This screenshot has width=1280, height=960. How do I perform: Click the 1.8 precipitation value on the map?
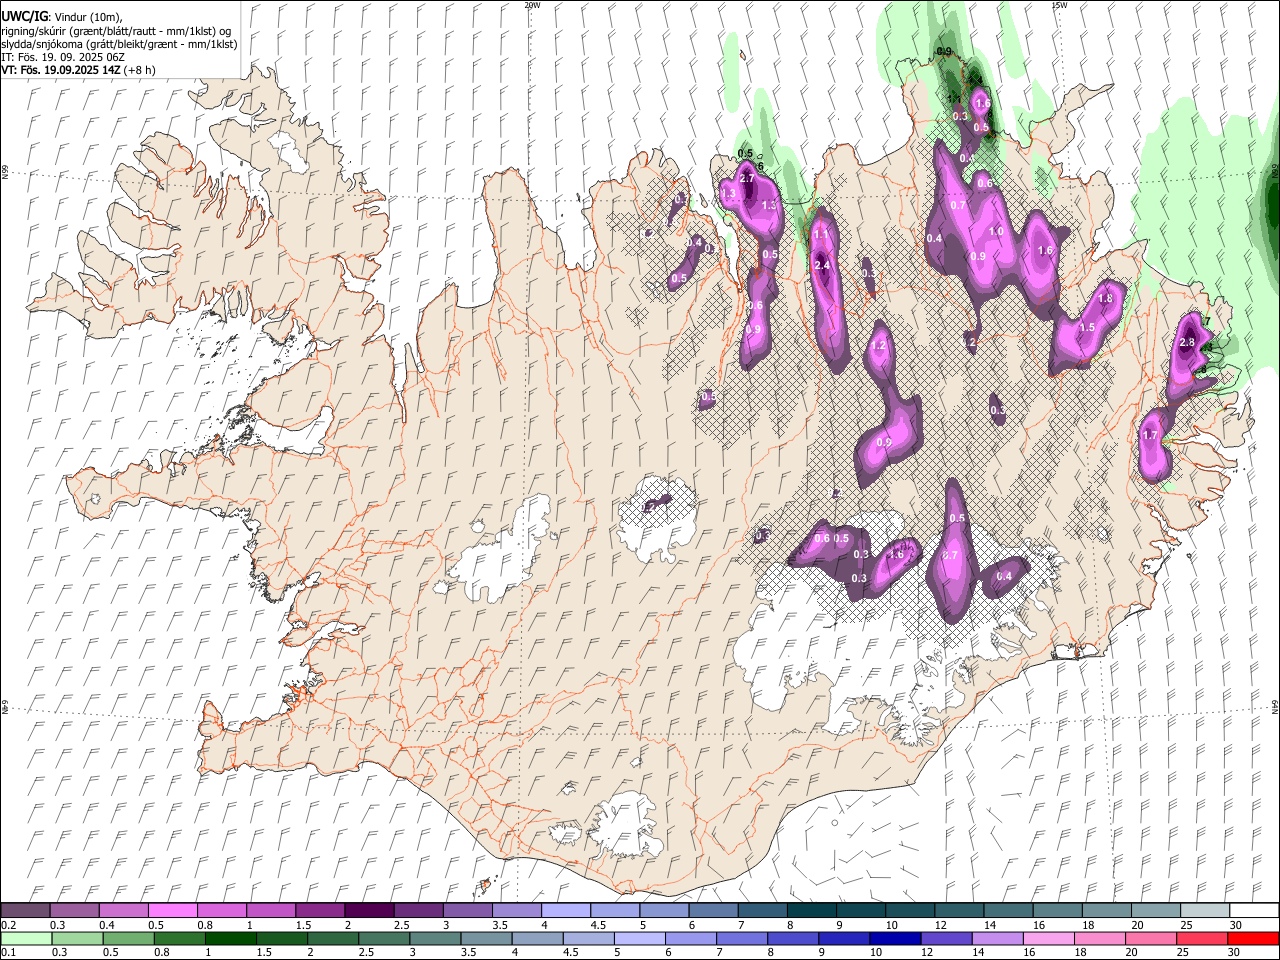(1106, 298)
